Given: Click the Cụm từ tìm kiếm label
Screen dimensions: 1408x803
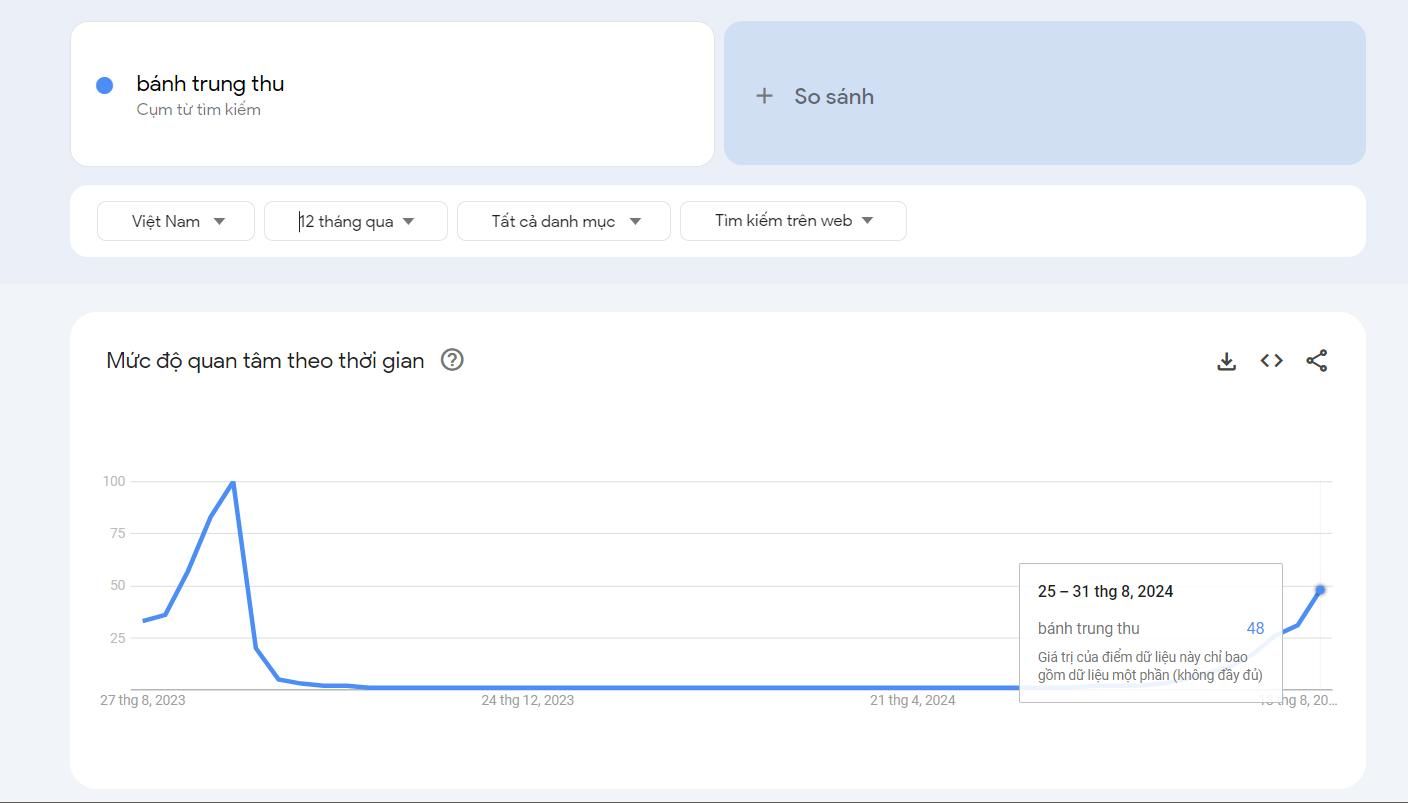Looking at the screenshot, I should [x=199, y=110].
